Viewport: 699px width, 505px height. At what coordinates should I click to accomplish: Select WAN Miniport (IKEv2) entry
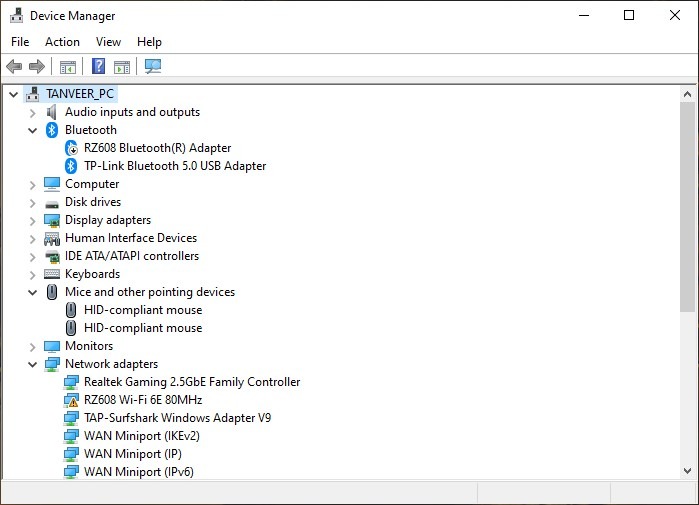pyautogui.click(x=142, y=436)
